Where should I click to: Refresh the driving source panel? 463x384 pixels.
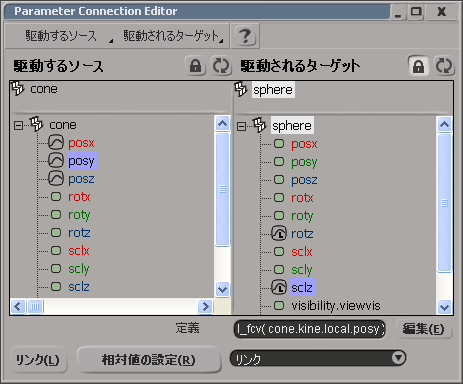[x=221, y=66]
